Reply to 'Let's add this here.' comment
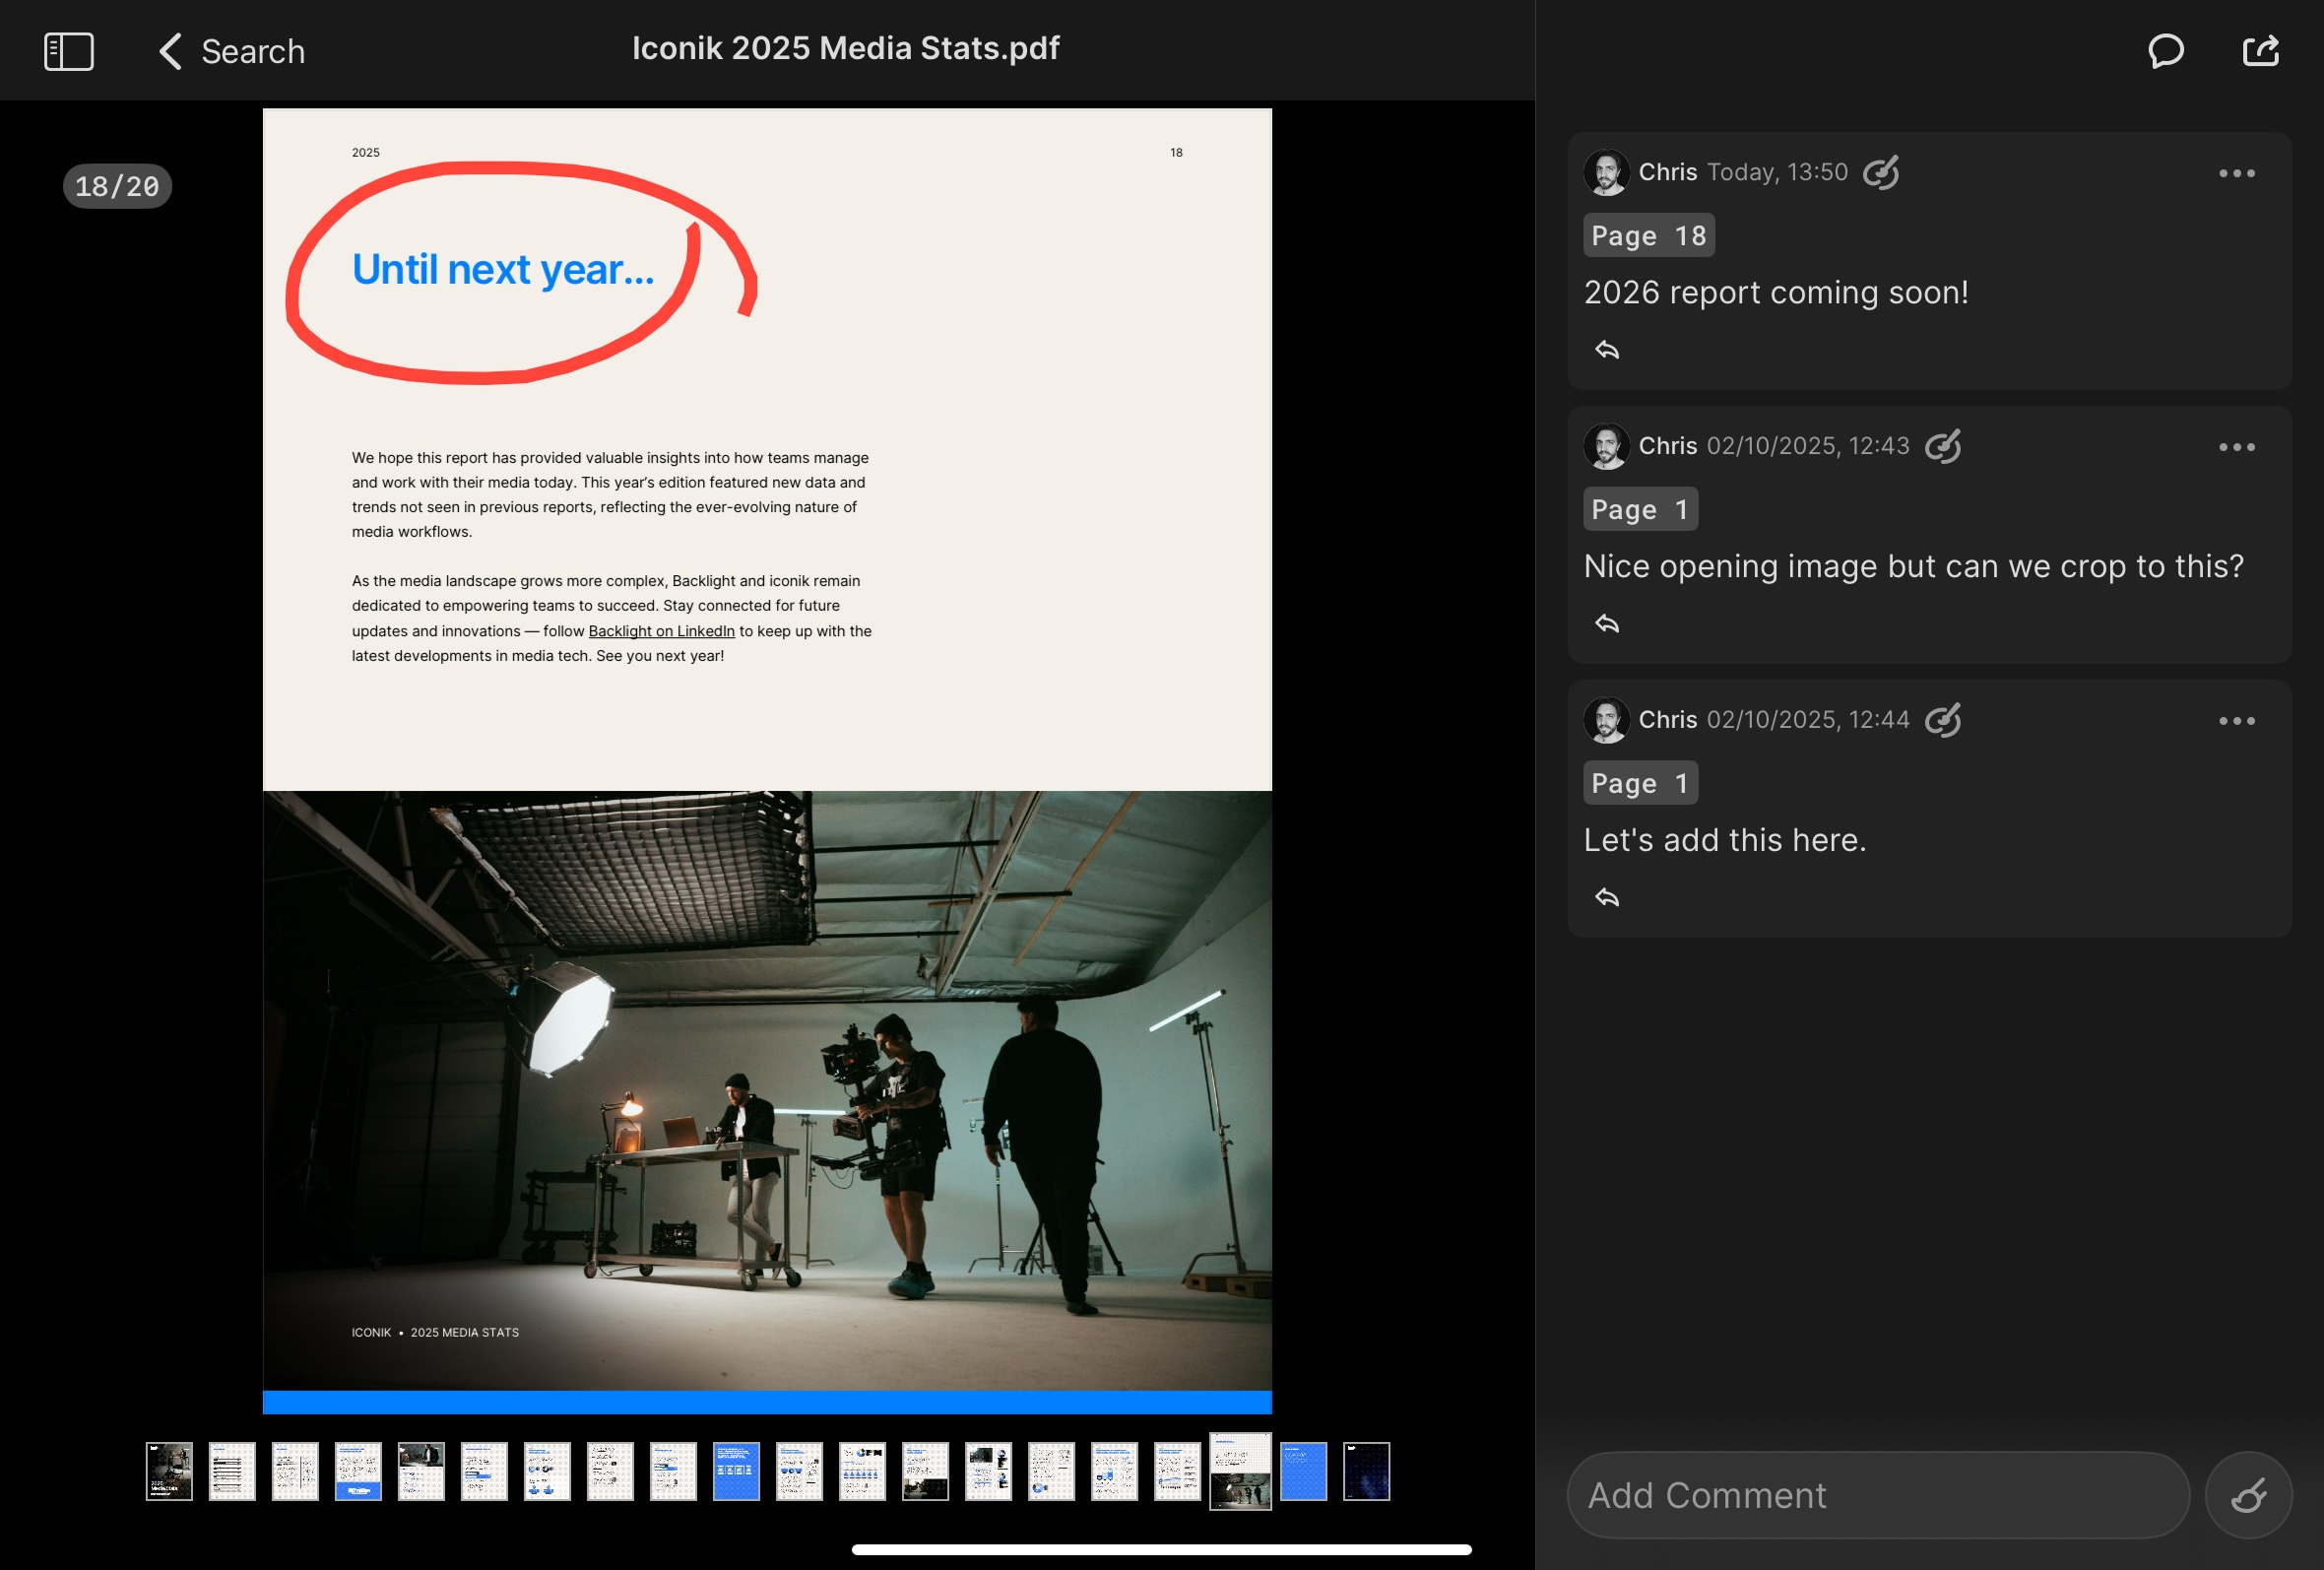The image size is (2324, 1570). click(x=1607, y=898)
